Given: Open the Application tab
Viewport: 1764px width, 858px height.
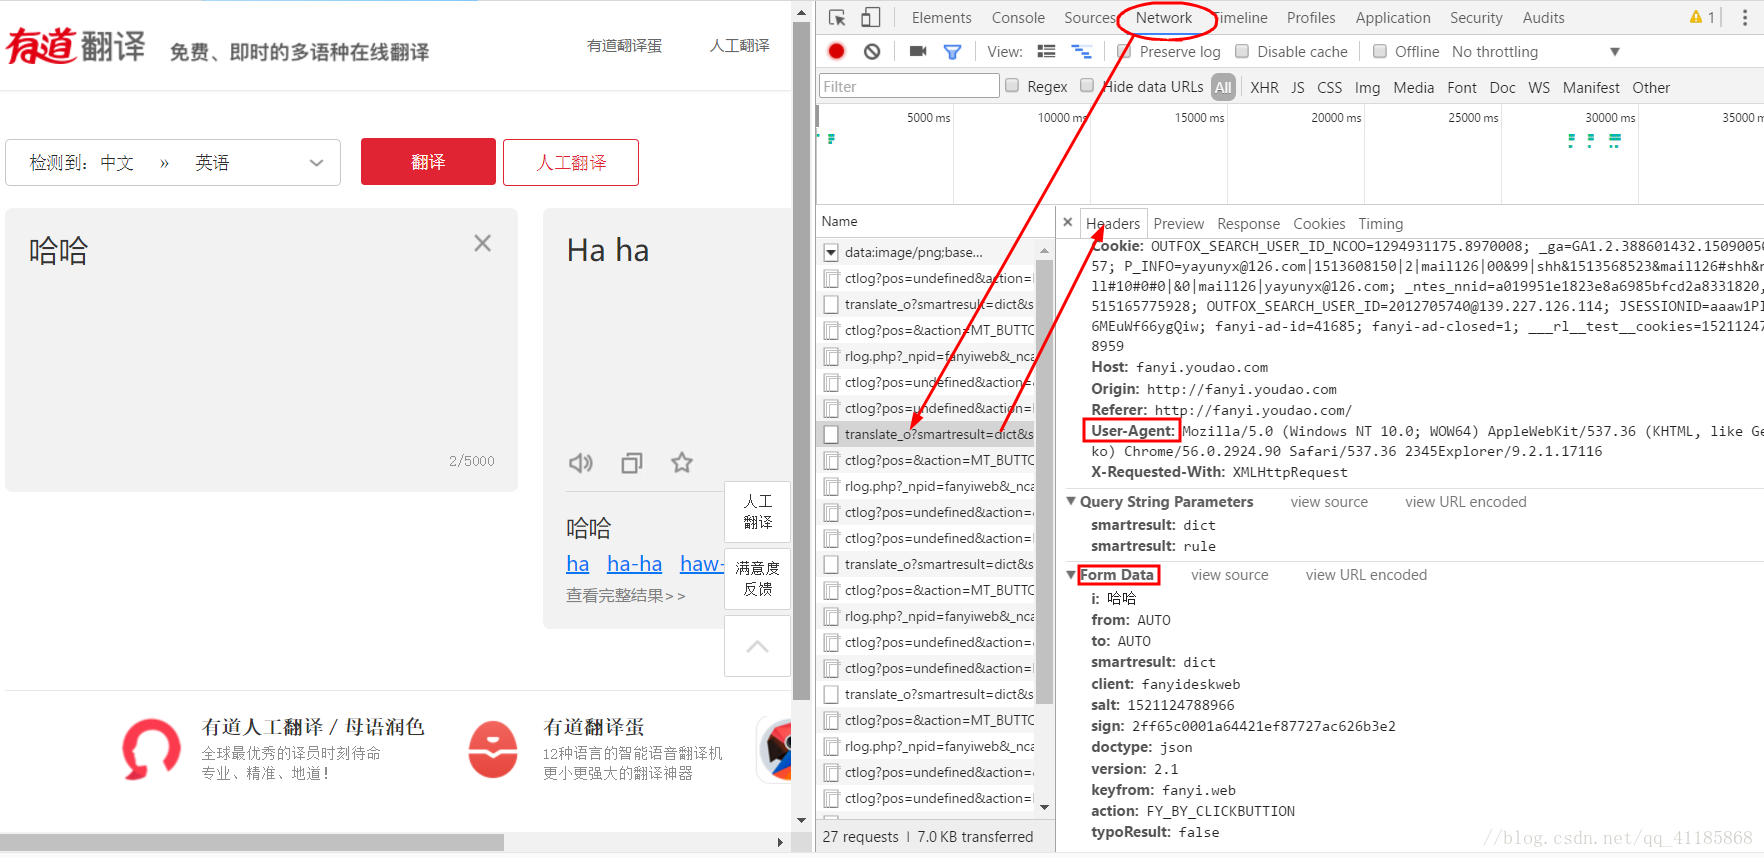Looking at the screenshot, I should click(x=1393, y=17).
